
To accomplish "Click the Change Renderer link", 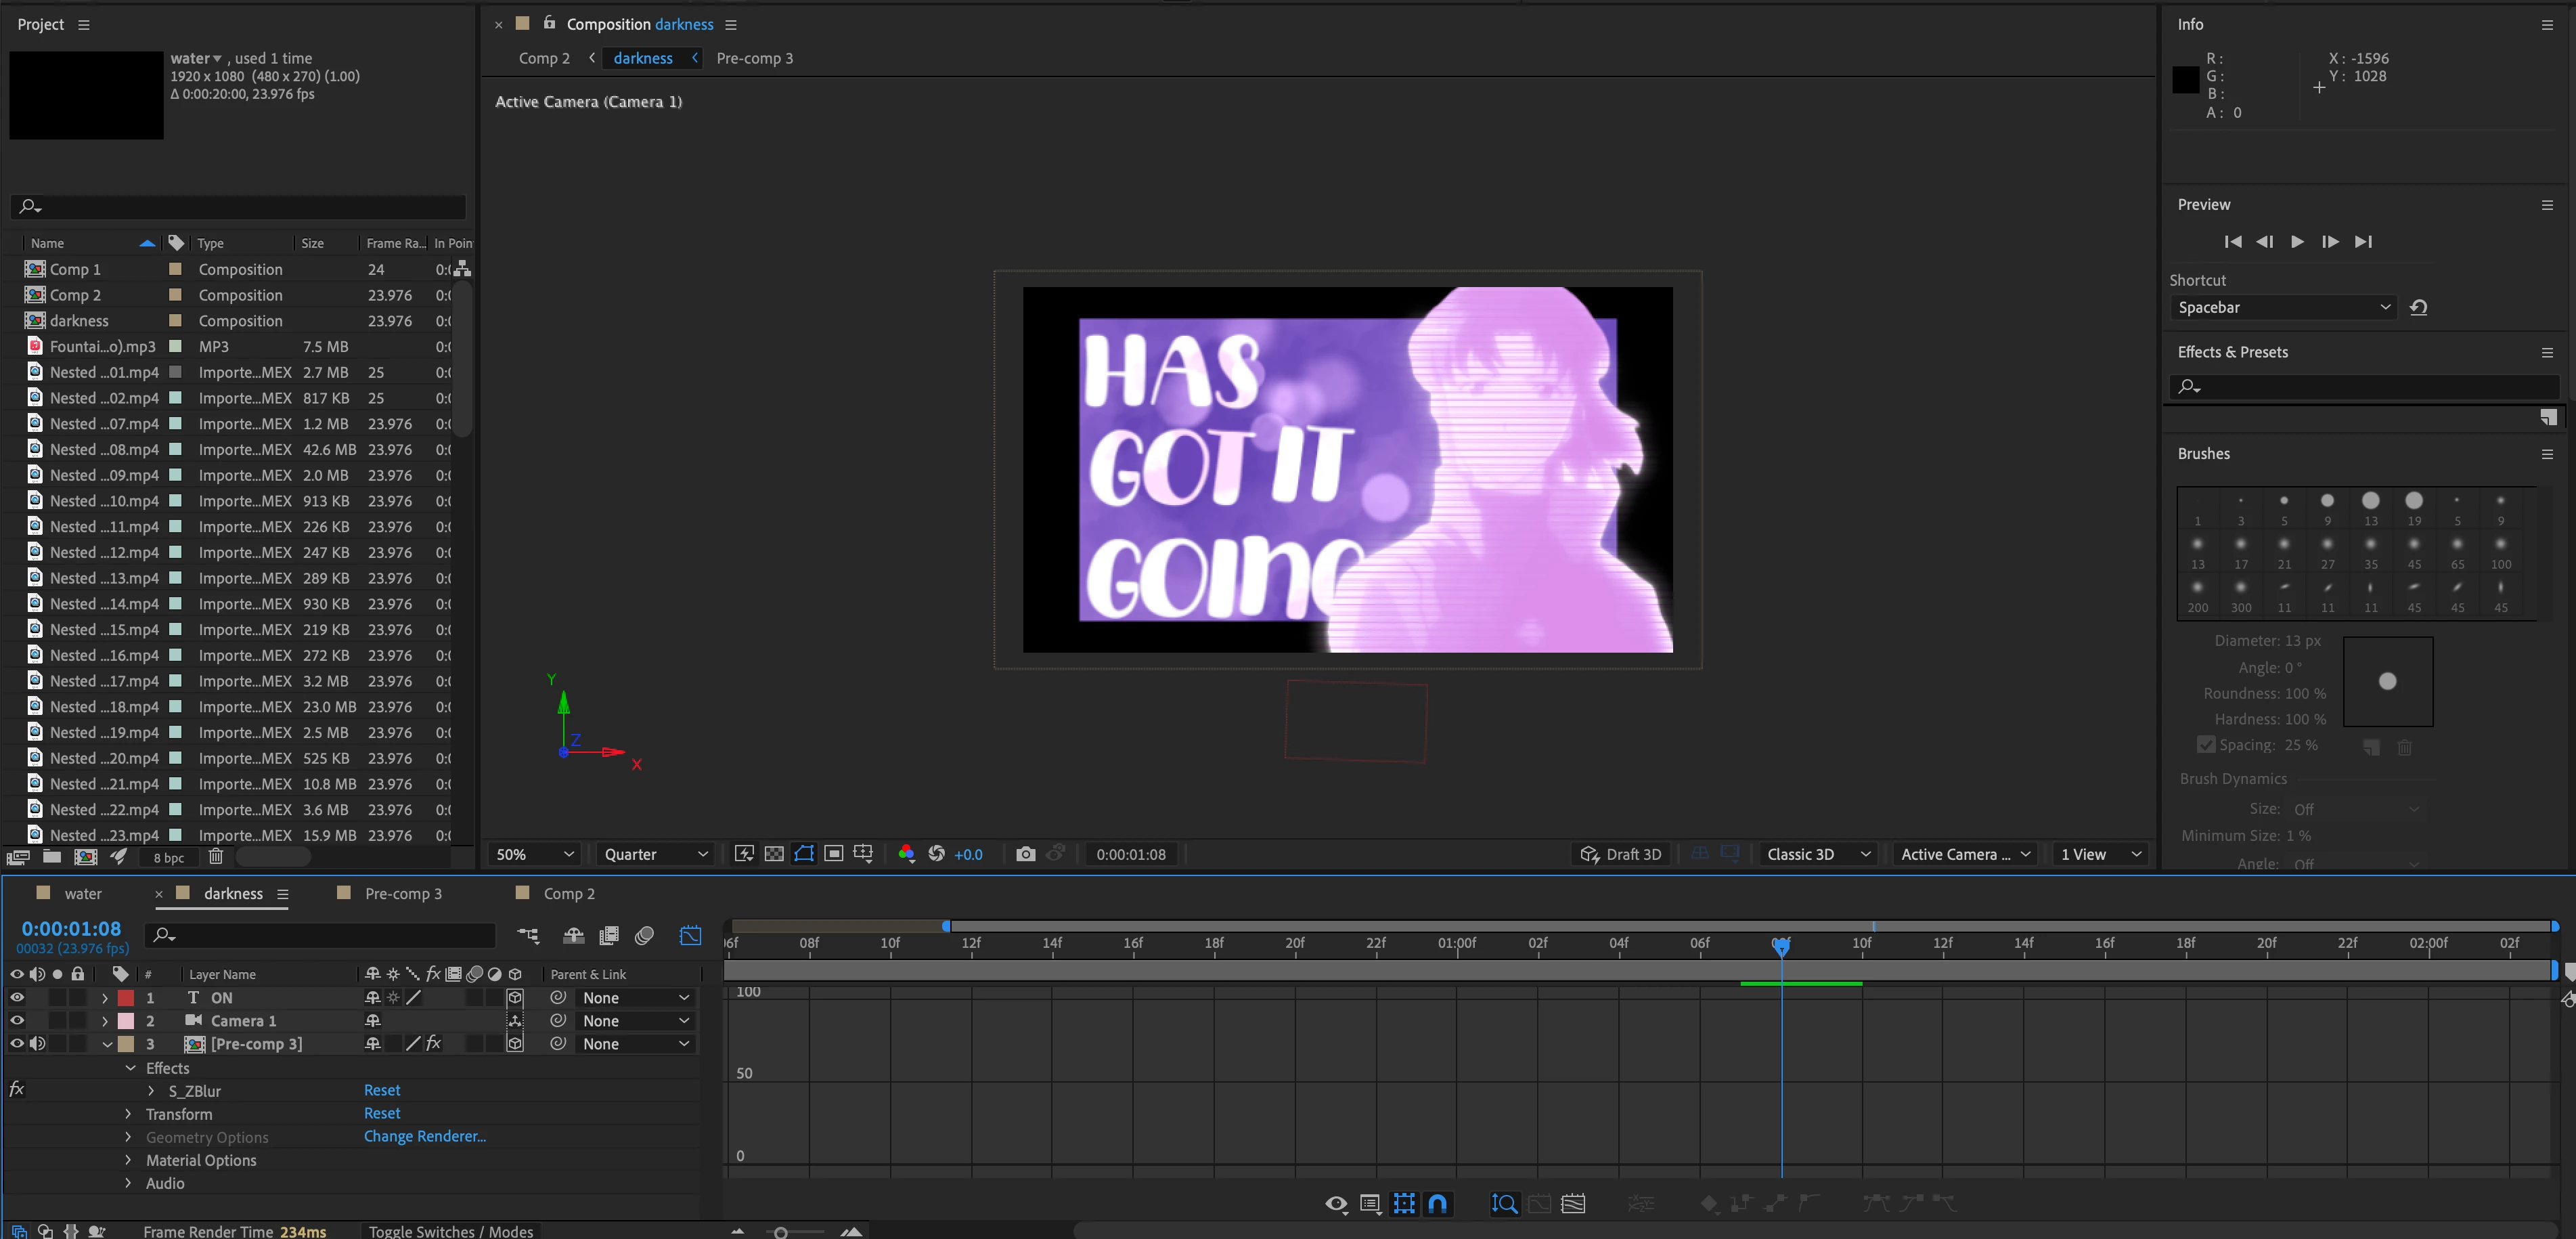I will tap(424, 1137).
